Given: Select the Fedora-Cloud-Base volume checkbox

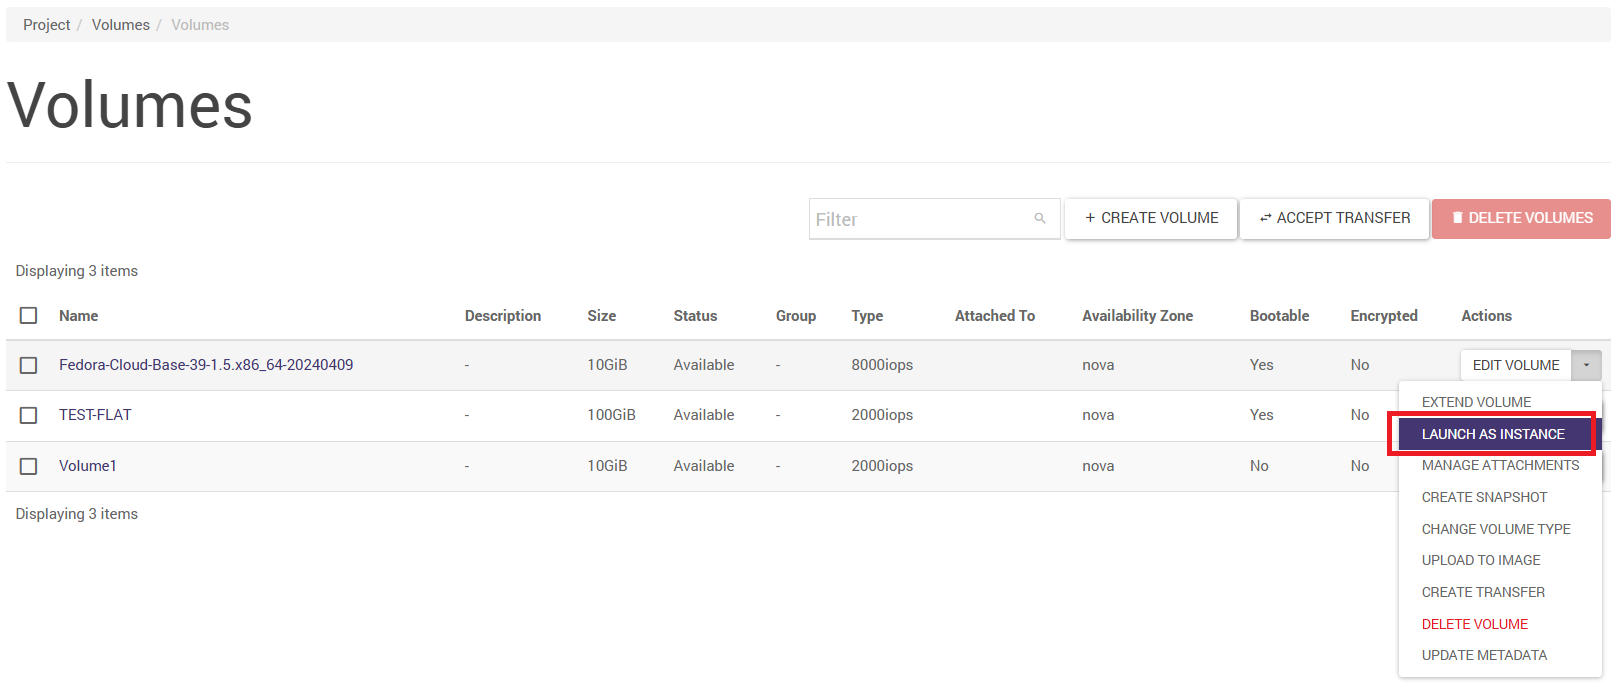Looking at the screenshot, I should click(29, 365).
